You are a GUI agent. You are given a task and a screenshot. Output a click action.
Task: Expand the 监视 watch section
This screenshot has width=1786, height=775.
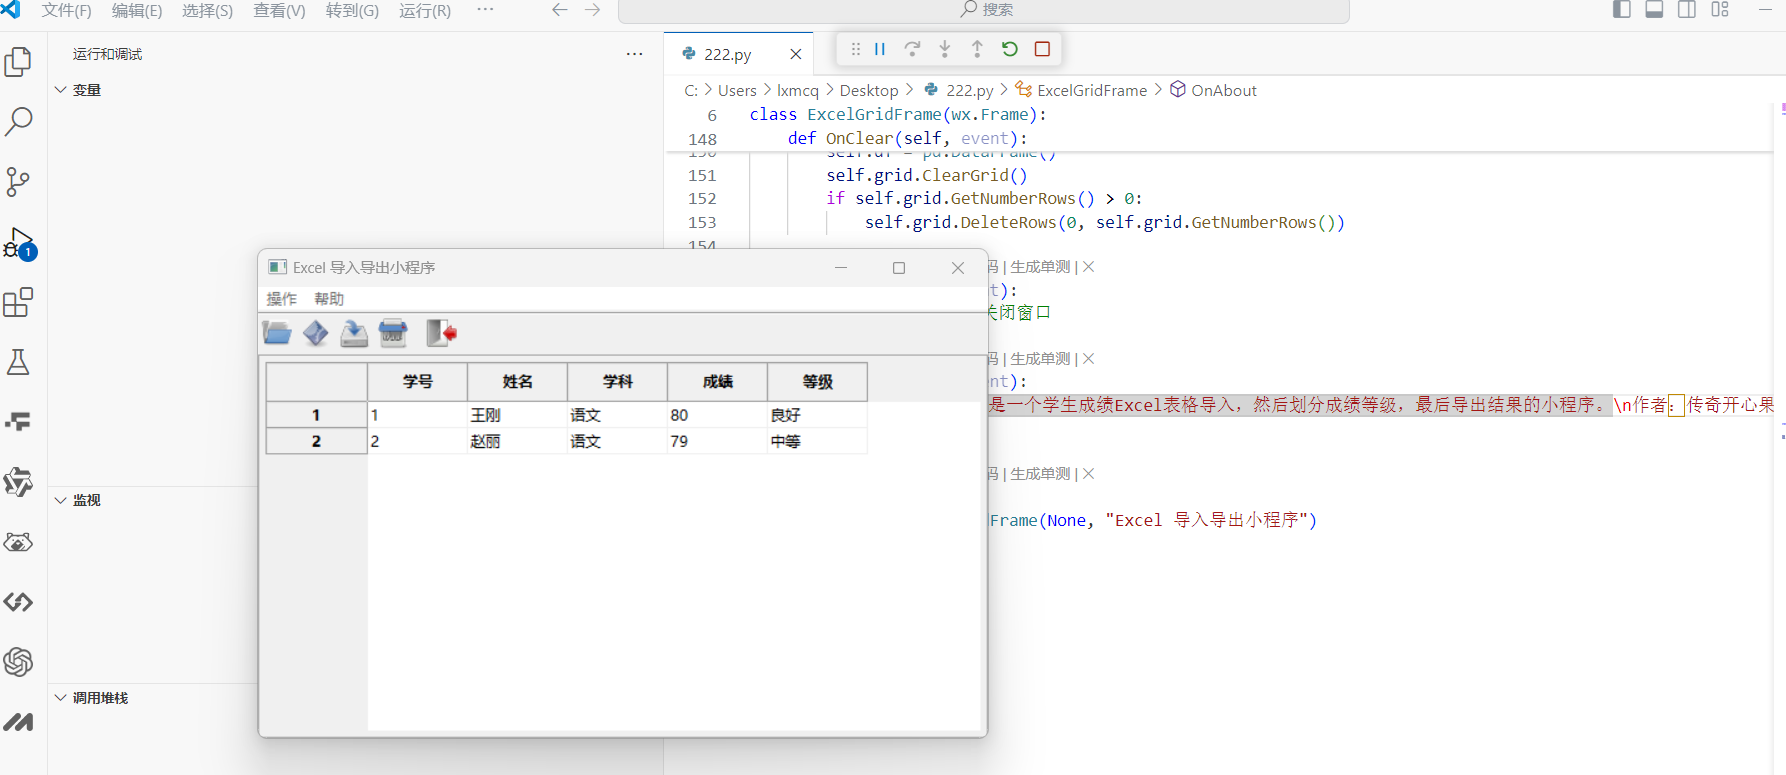tap(86, 500)
